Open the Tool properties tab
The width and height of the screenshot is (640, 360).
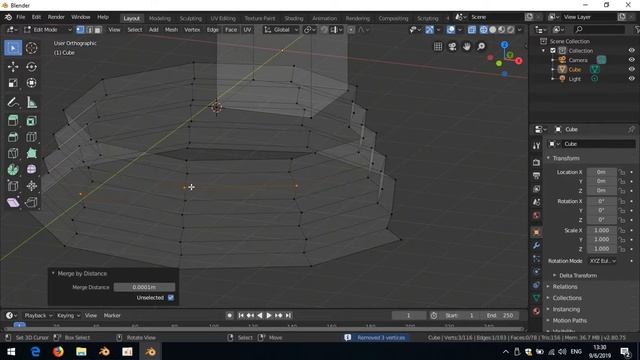(536, 146)
